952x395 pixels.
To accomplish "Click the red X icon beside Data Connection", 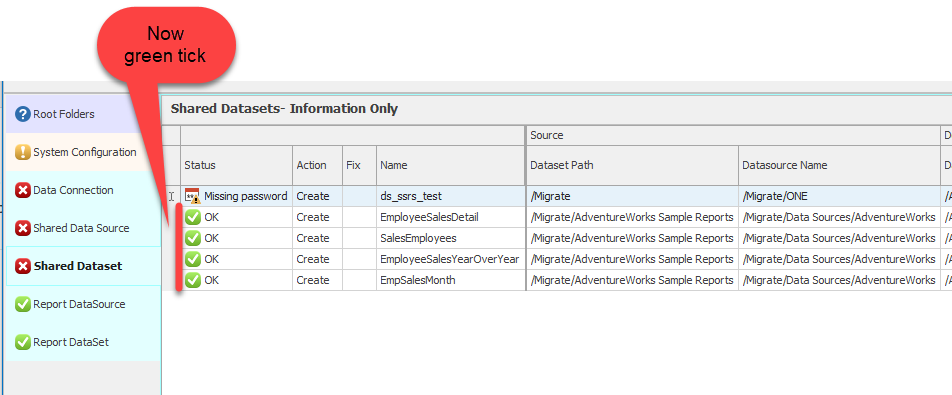I will (22, 191).
